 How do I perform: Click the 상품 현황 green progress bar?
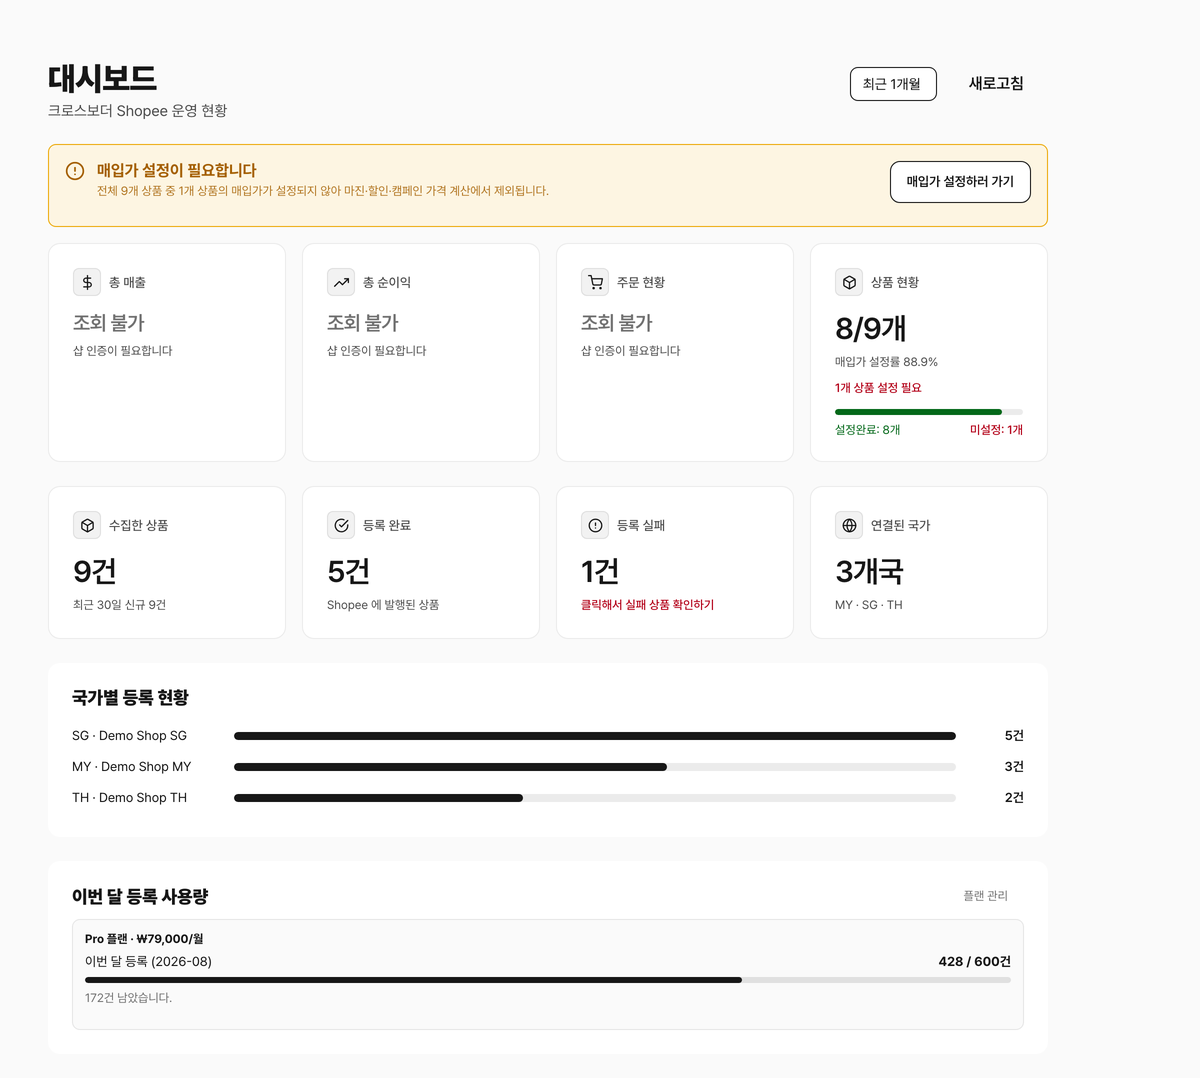[929, 412]
